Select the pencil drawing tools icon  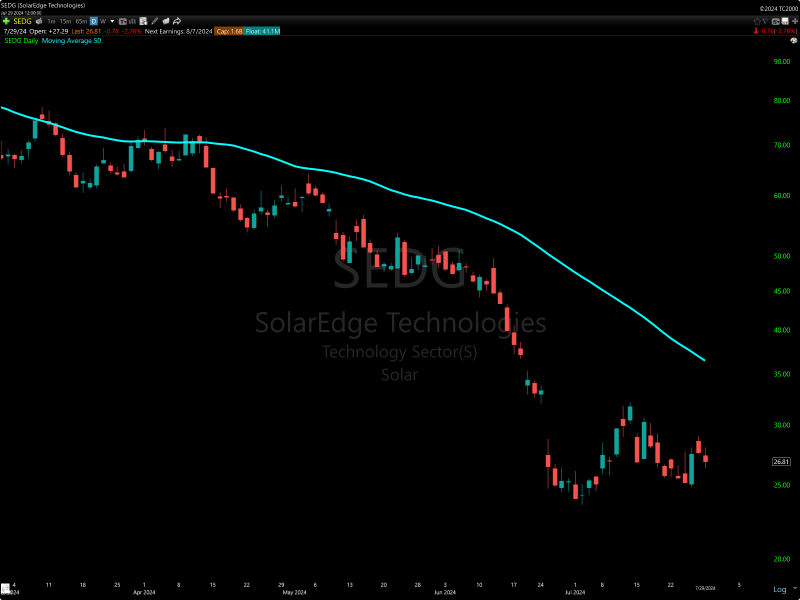155,21
